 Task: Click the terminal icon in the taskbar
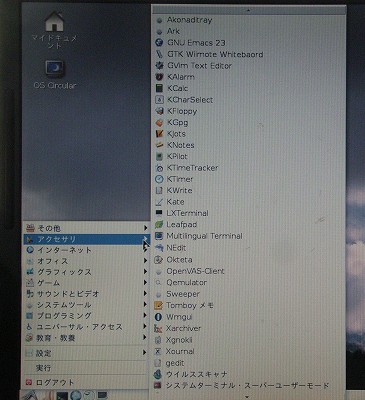pyautogui.click(x=62, y=396)
